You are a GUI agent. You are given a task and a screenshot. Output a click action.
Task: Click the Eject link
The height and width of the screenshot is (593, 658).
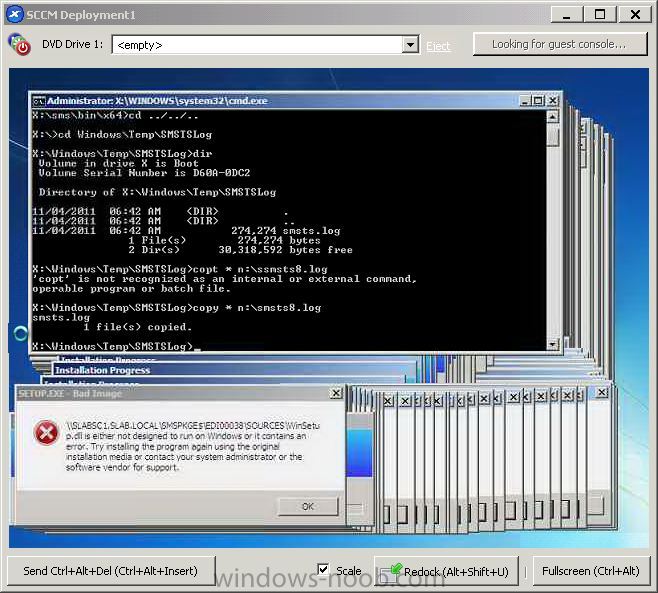(x=438, y=46)
